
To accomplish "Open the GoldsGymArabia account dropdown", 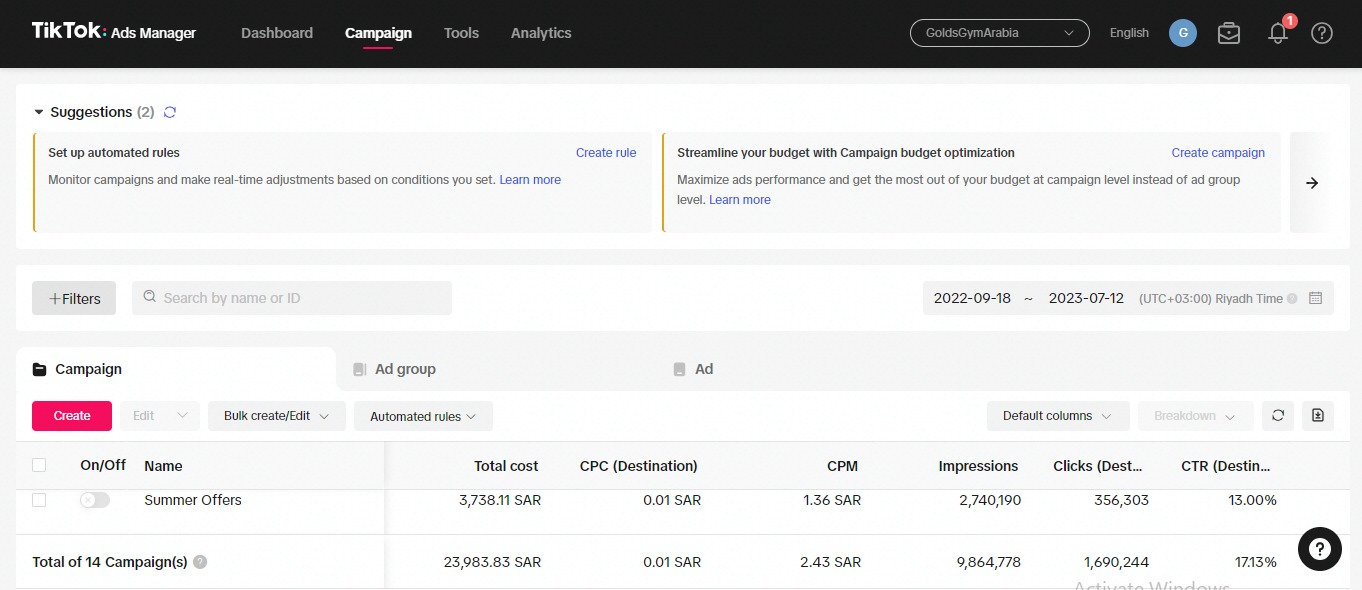I will [999, 33].
